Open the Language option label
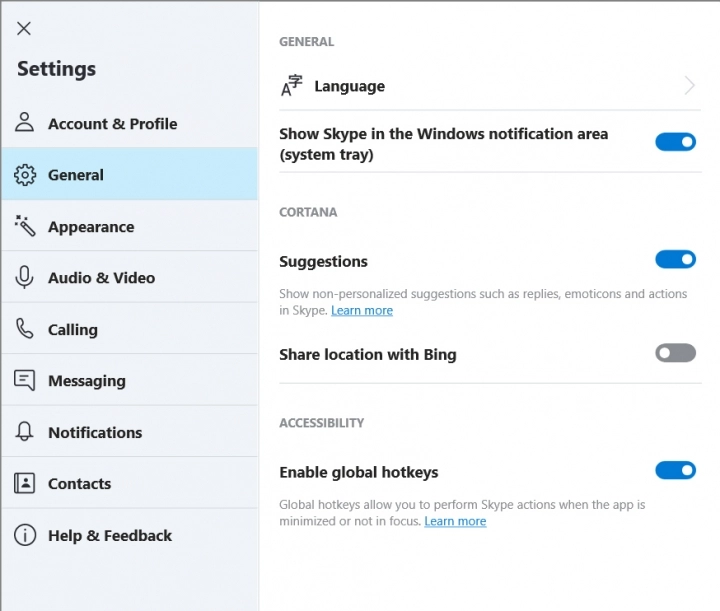The height and width of the screenshot is (611, 720). click(349, 86)
